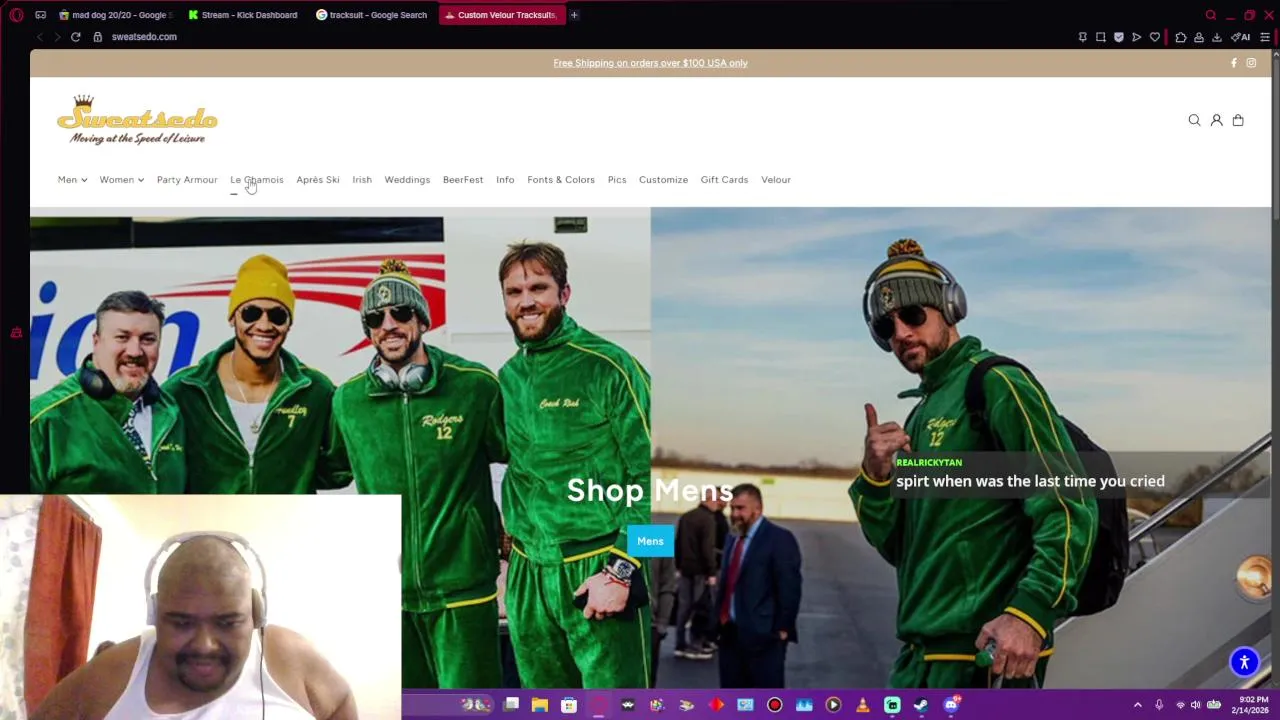The image size is (1280, 720).
Task: Visit the Sweatsedo Instagram page
Action: click(x=1251, y=63)
